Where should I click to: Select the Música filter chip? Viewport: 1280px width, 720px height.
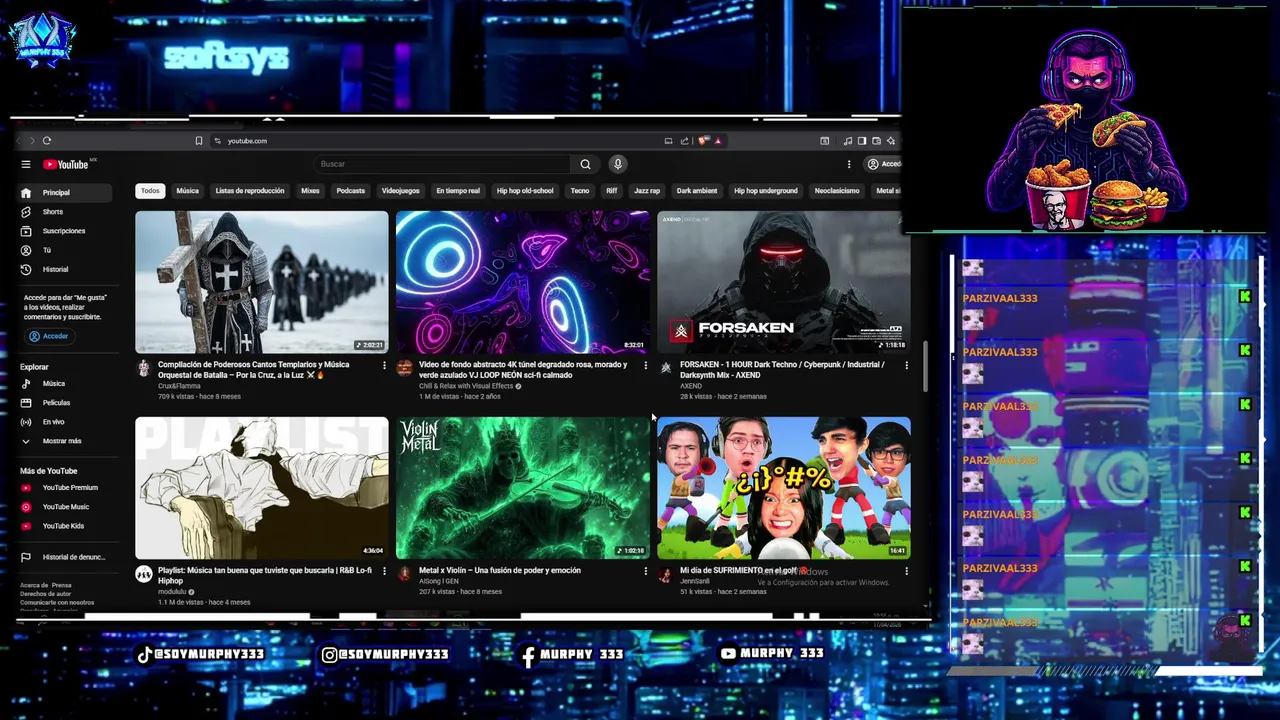coord(188,191)
